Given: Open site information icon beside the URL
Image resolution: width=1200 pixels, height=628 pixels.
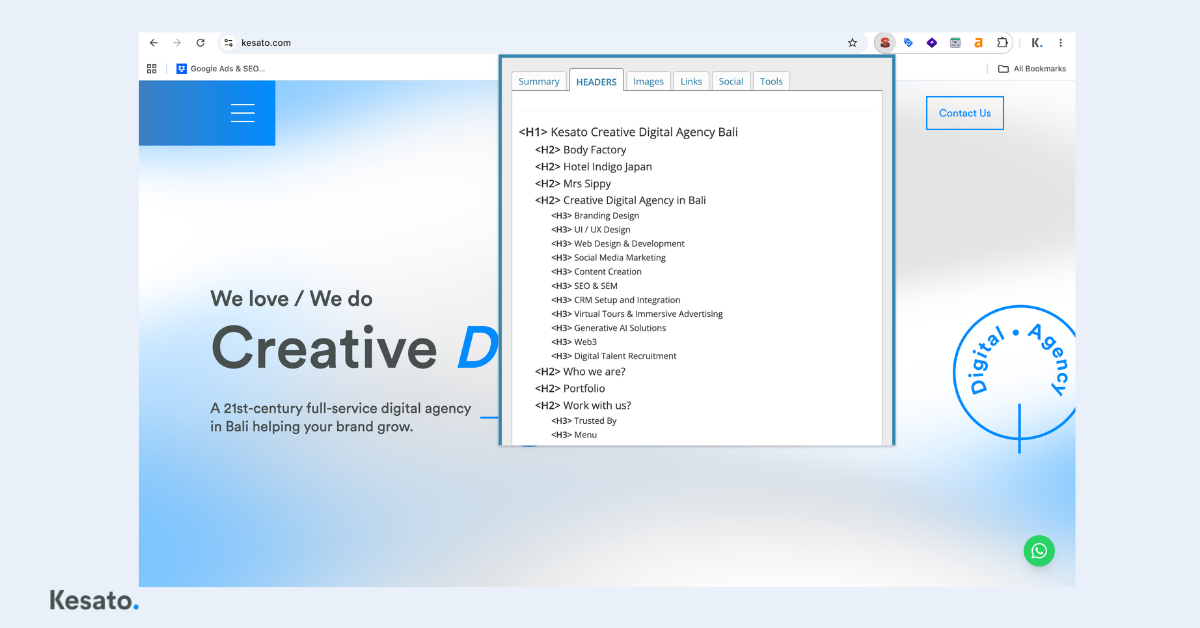Looking at the screenshot, I should pyautogui.click(x=228, y=43).
